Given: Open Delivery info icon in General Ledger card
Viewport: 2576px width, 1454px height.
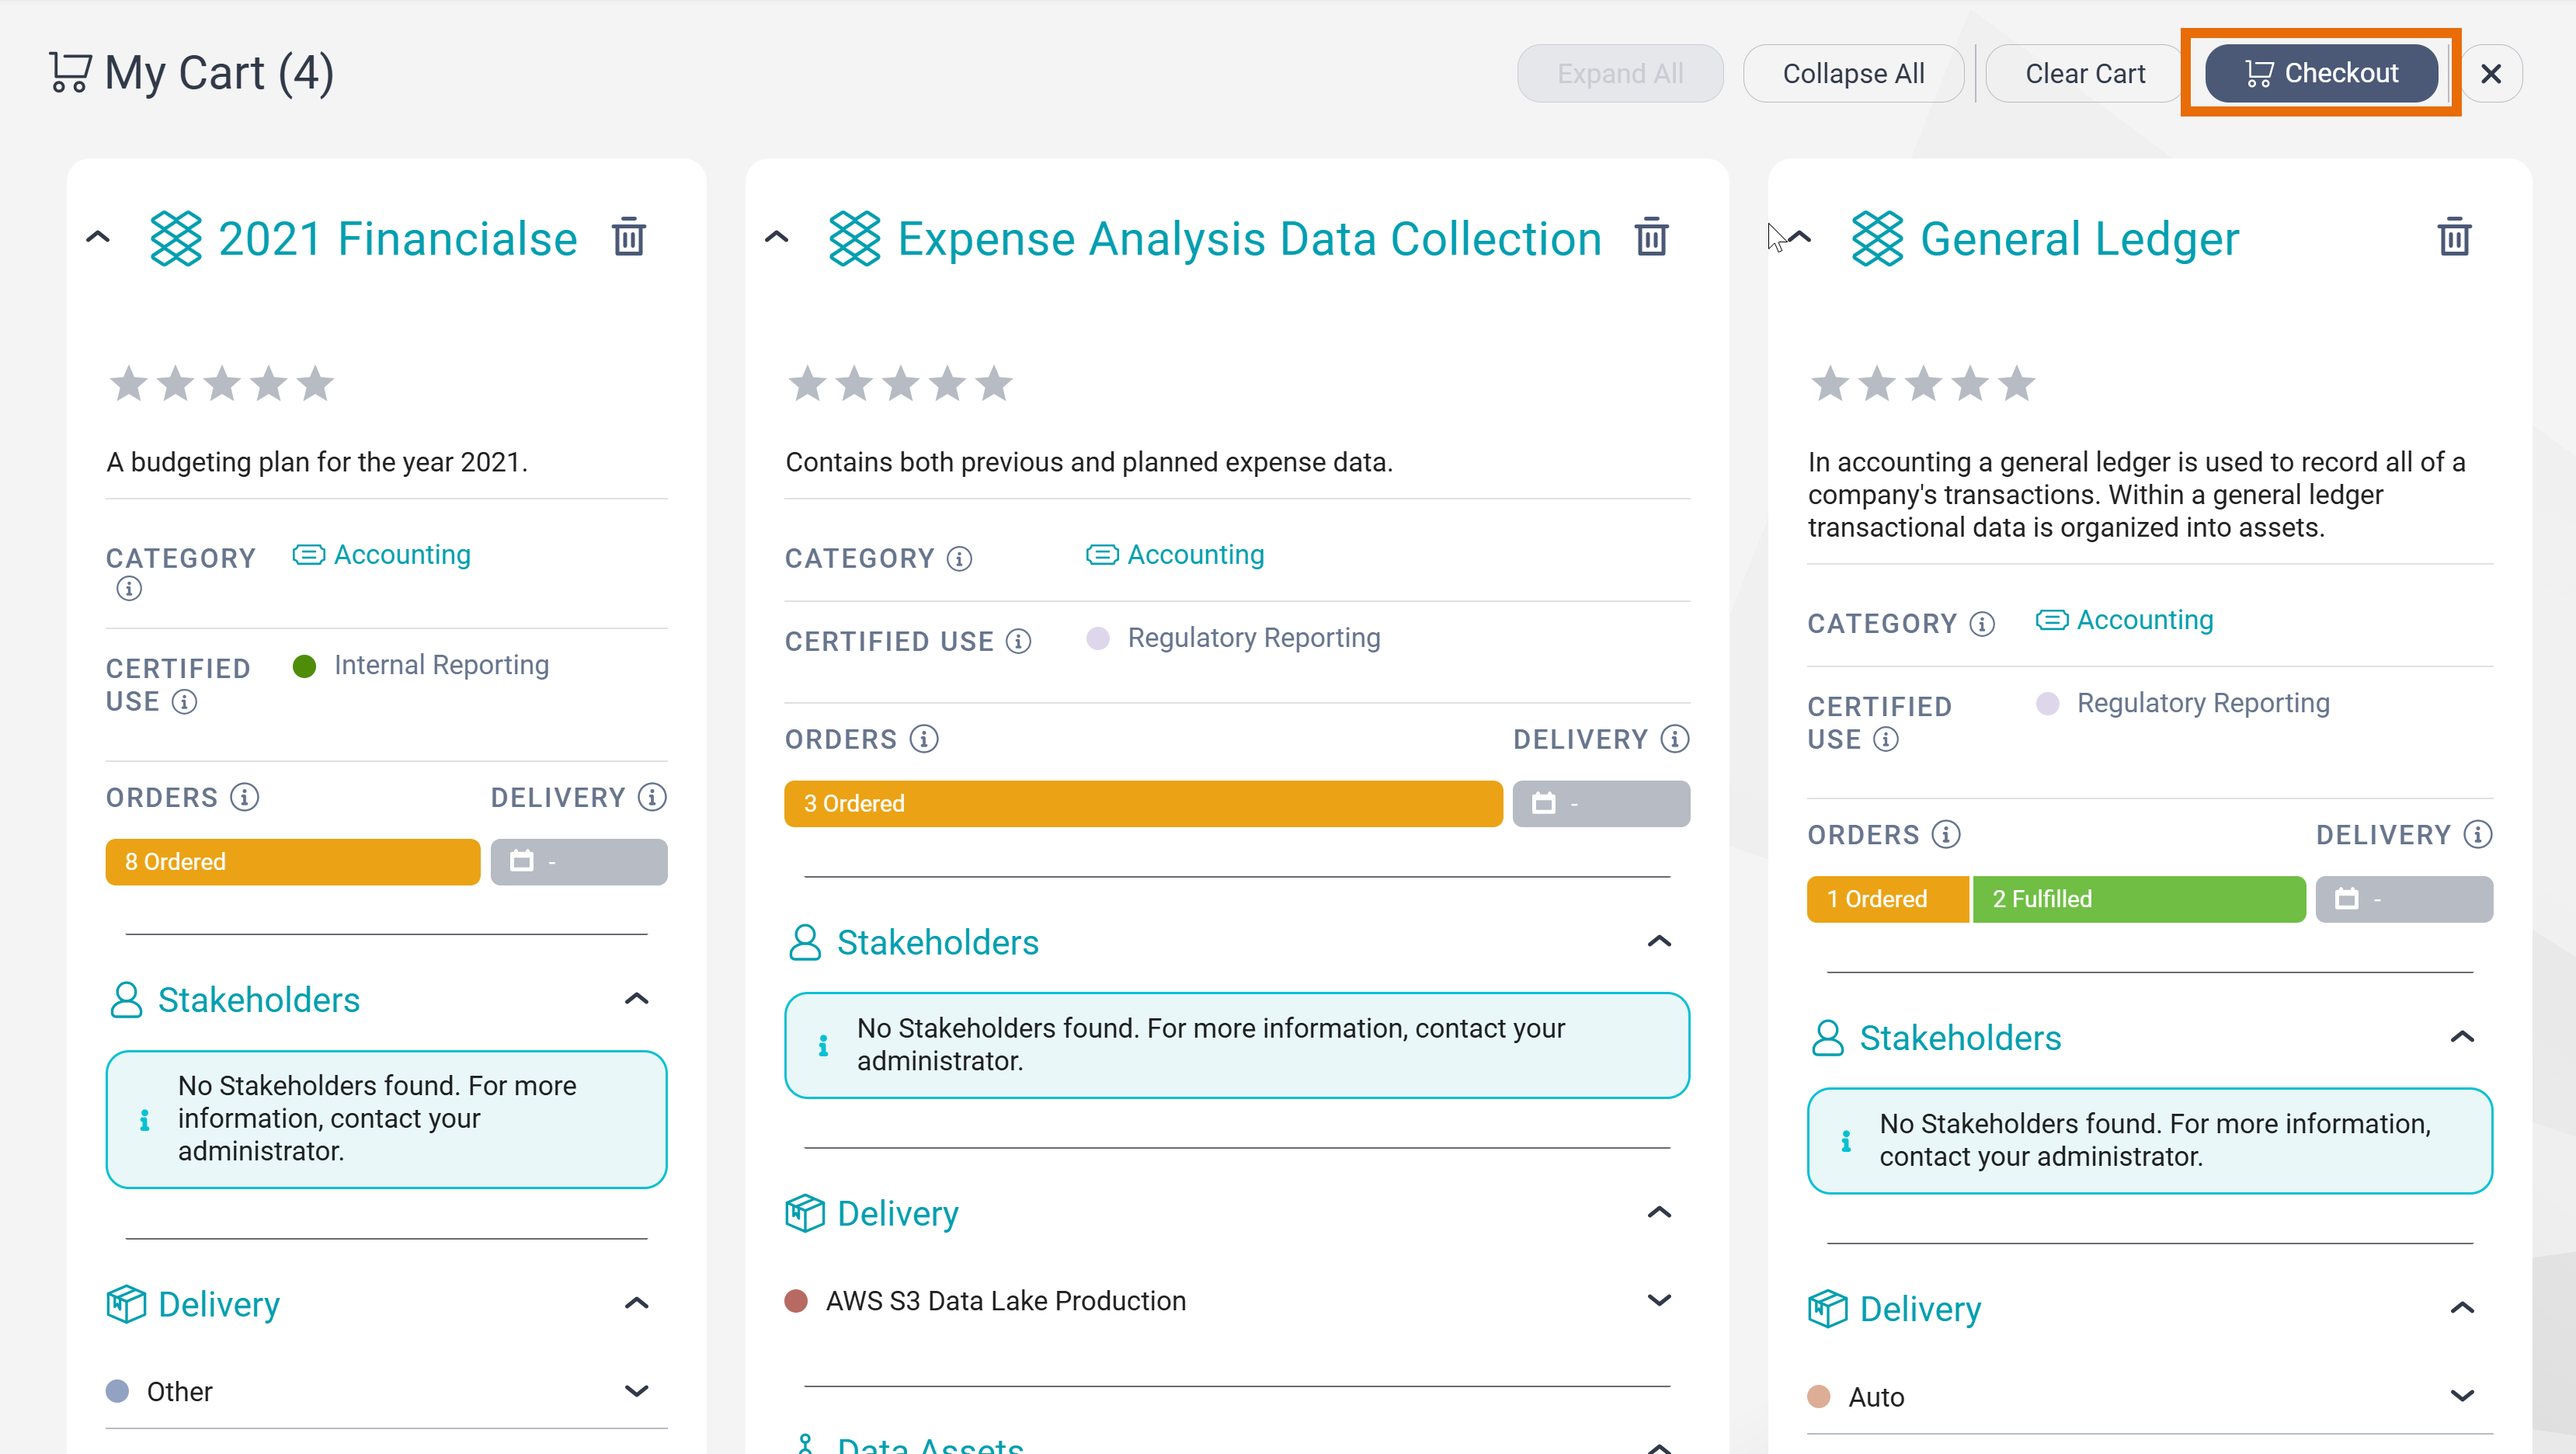Looking at the screenshot, I should pos(2478,835).
